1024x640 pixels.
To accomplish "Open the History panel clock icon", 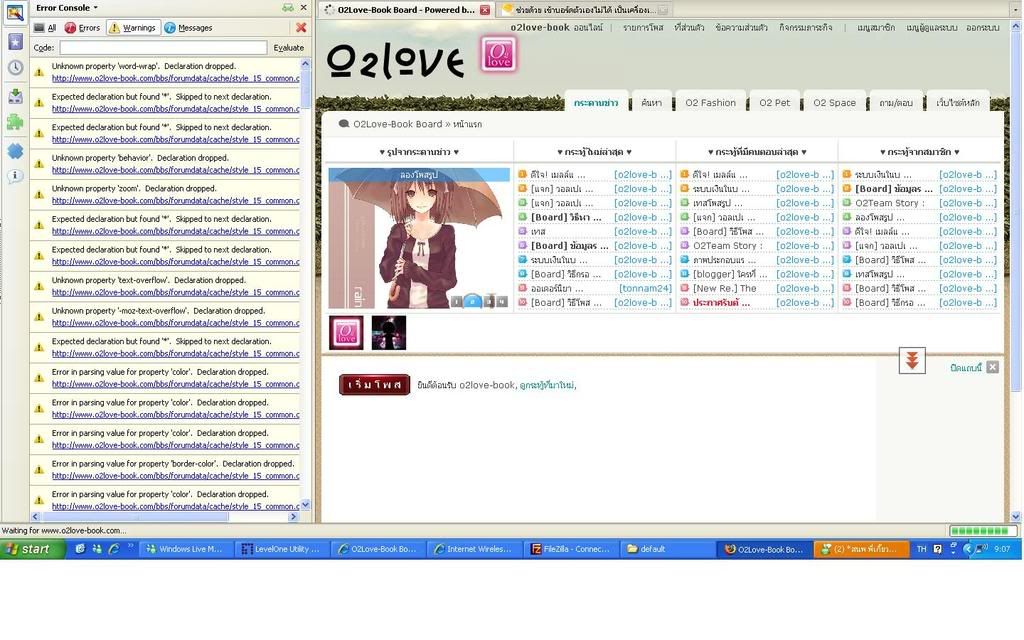I will (15, 68).
